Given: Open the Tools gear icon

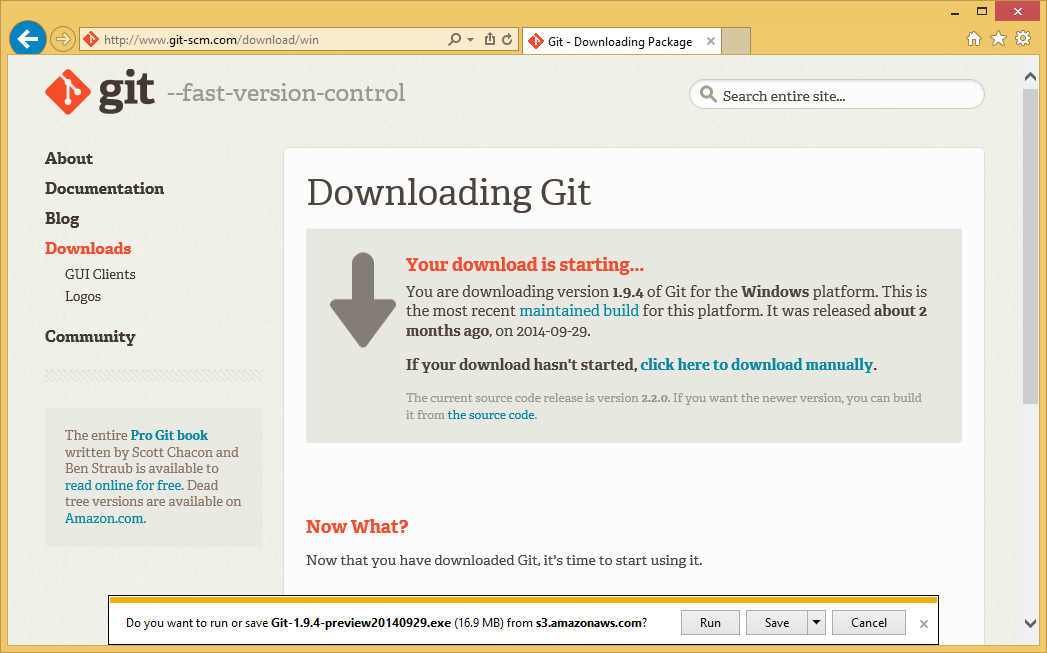Looking at the screenshot, I should [1023, 39].
